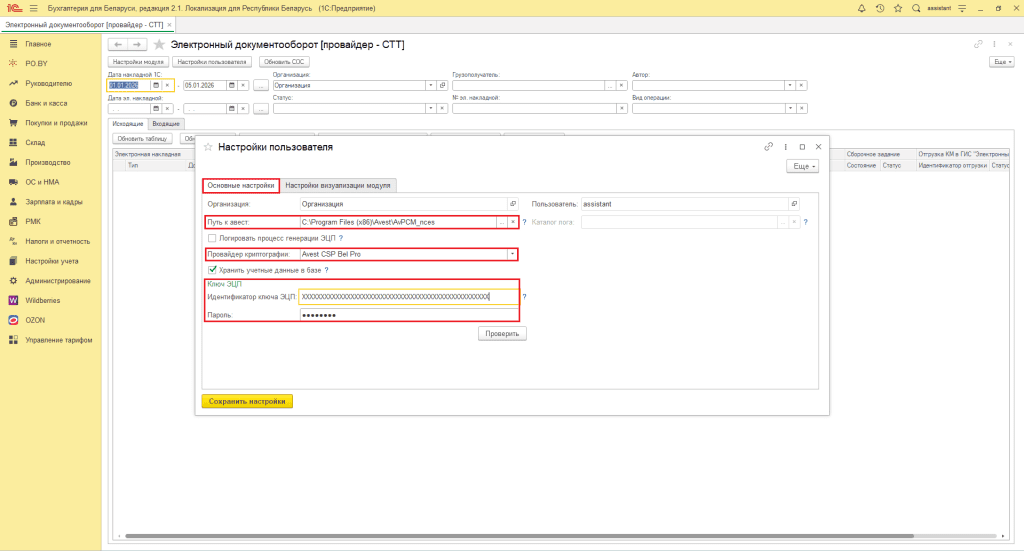Expand the Автор dropdown list

(790, 86)
